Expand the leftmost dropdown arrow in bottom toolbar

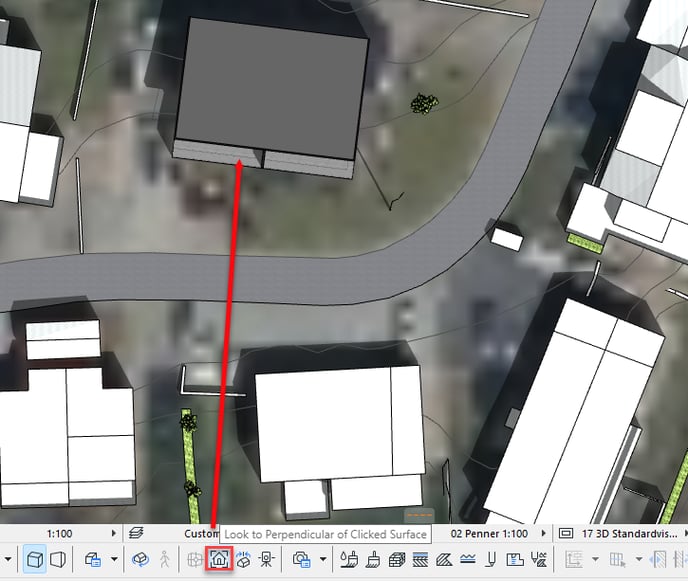pyautogui.click(x=8, y=559)
